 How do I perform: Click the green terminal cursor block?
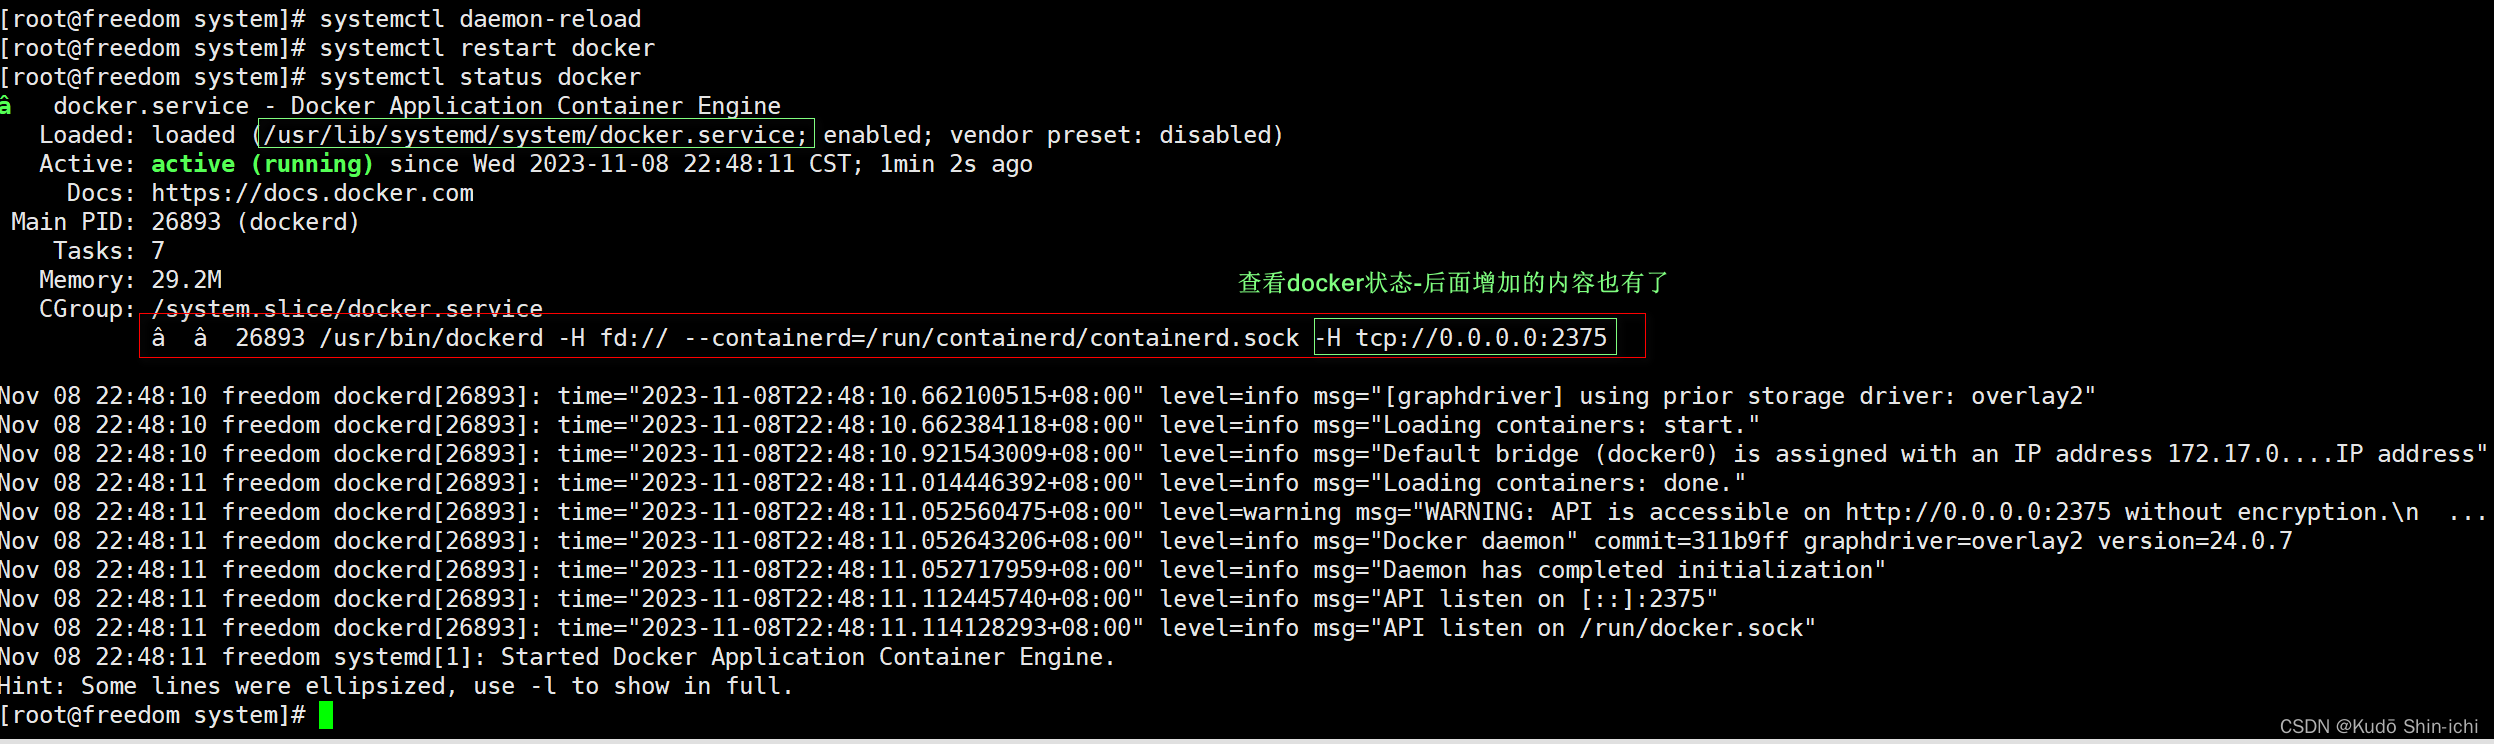pyautogui.click(x=326, y=715)
